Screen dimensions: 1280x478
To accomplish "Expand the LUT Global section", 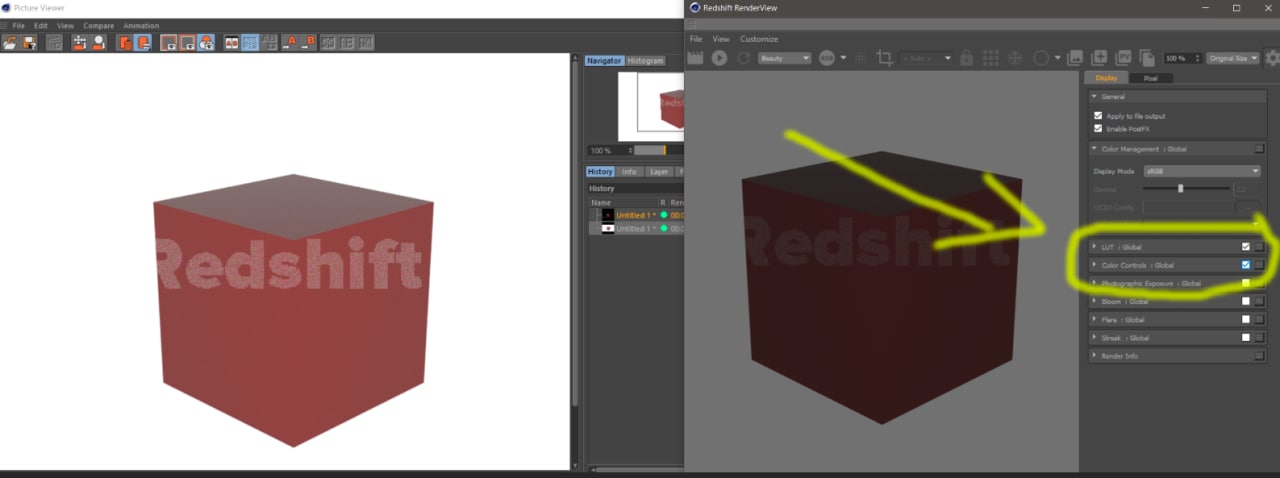I will click(1094, 247).
